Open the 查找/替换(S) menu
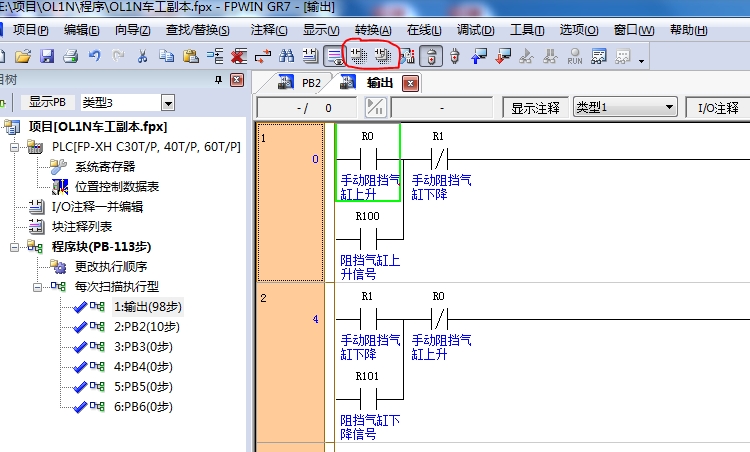 pyautogui.click(x=198, y=30)
